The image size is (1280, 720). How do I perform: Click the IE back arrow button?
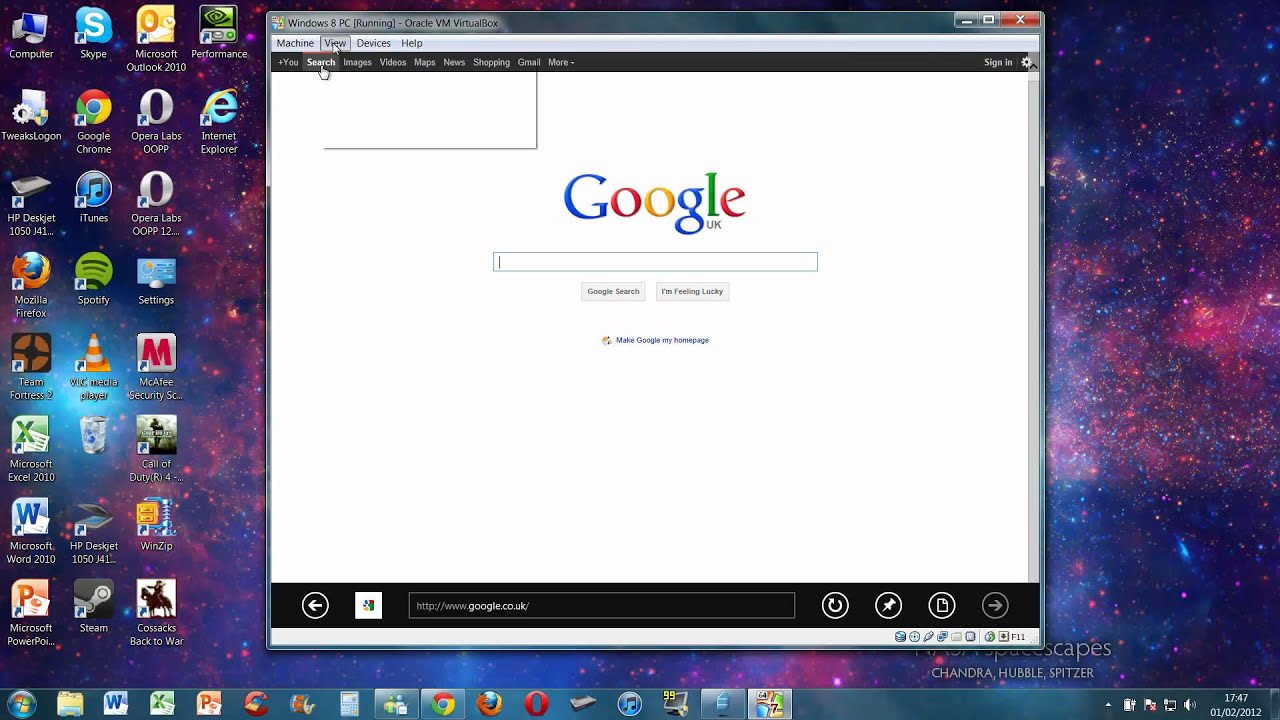pos(315,605)
